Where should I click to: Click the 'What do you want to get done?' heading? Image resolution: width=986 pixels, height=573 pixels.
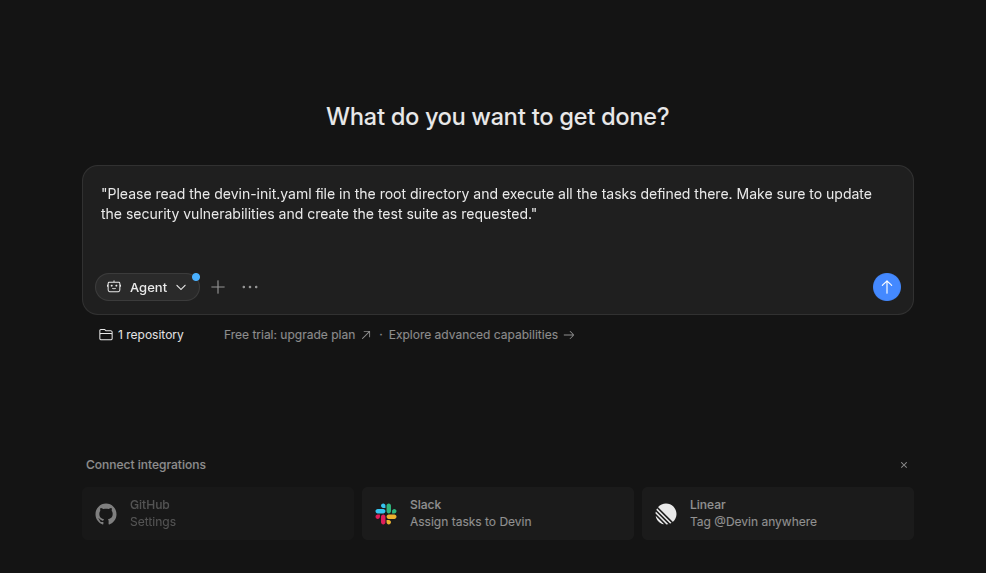(497, 117)
